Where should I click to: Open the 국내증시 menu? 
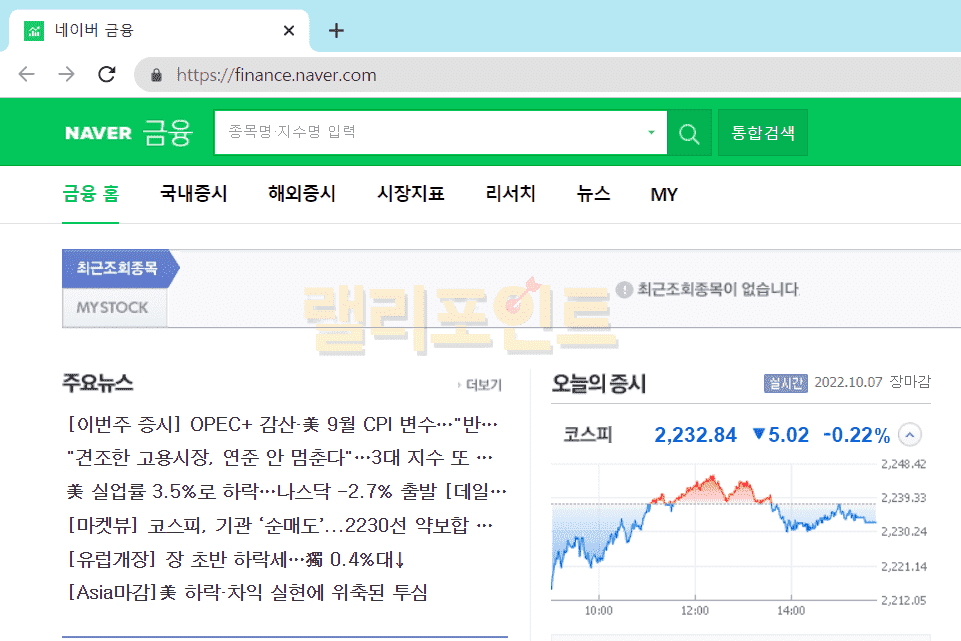click(x=194, y=194)
